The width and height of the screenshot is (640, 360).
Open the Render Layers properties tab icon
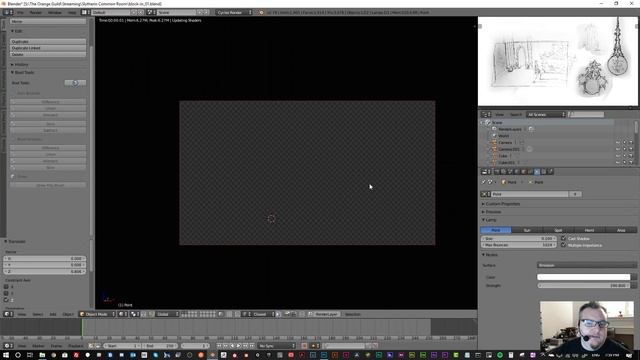coord(503,172)
